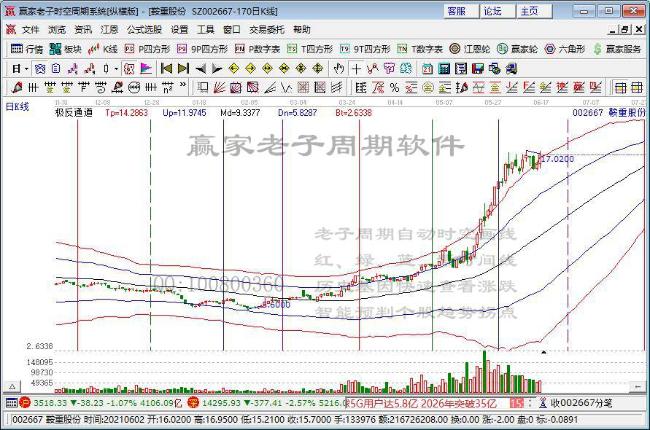The height and width of the screenshot is (430, 650).
Task: Click the 客服 button in title bar
Action: [x=461, y=11]
